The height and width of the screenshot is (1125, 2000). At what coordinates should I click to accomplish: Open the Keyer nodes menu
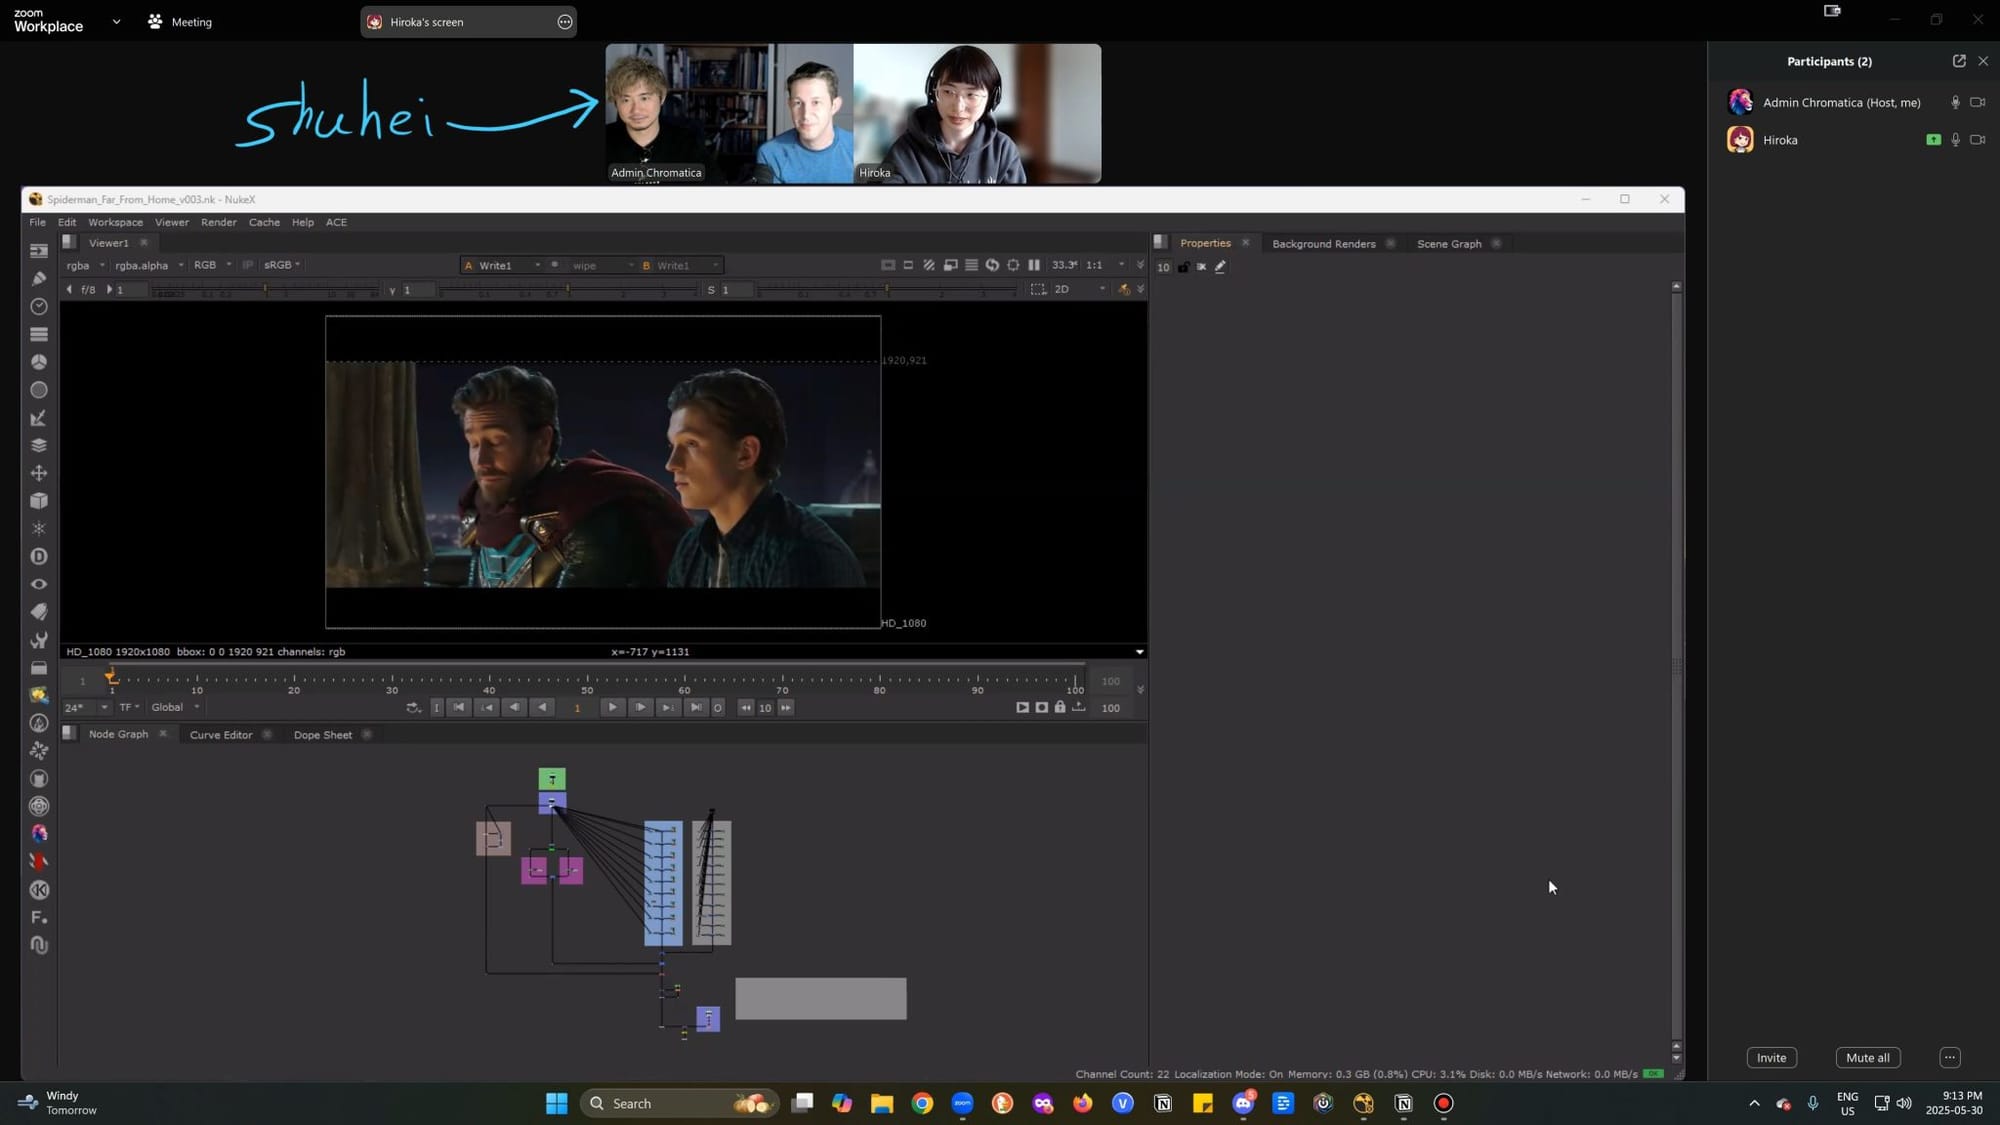coord(39,418)
